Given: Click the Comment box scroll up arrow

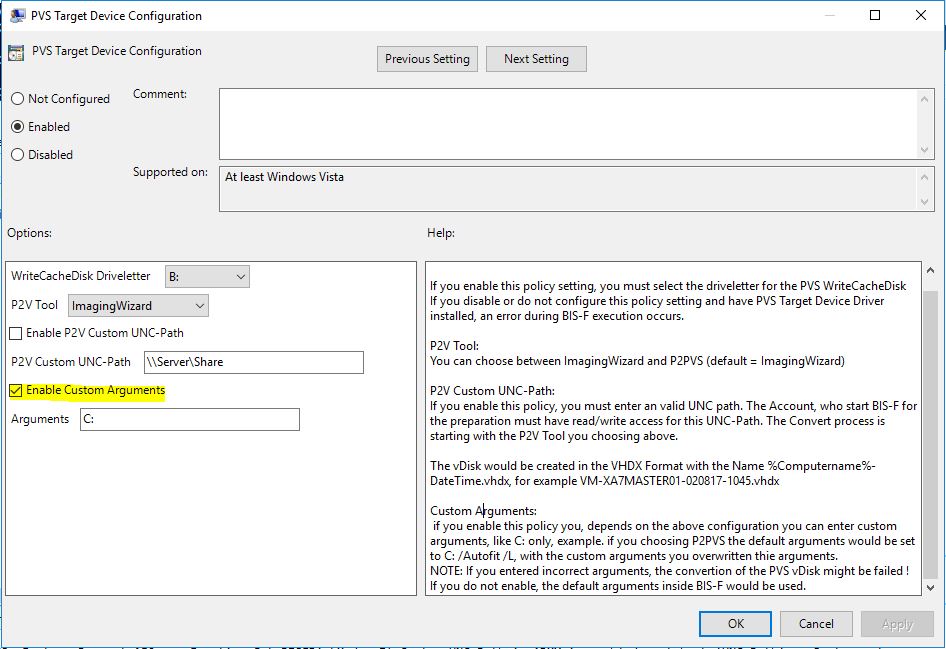Looking at the screenshot, I should [x=924, y=98].
